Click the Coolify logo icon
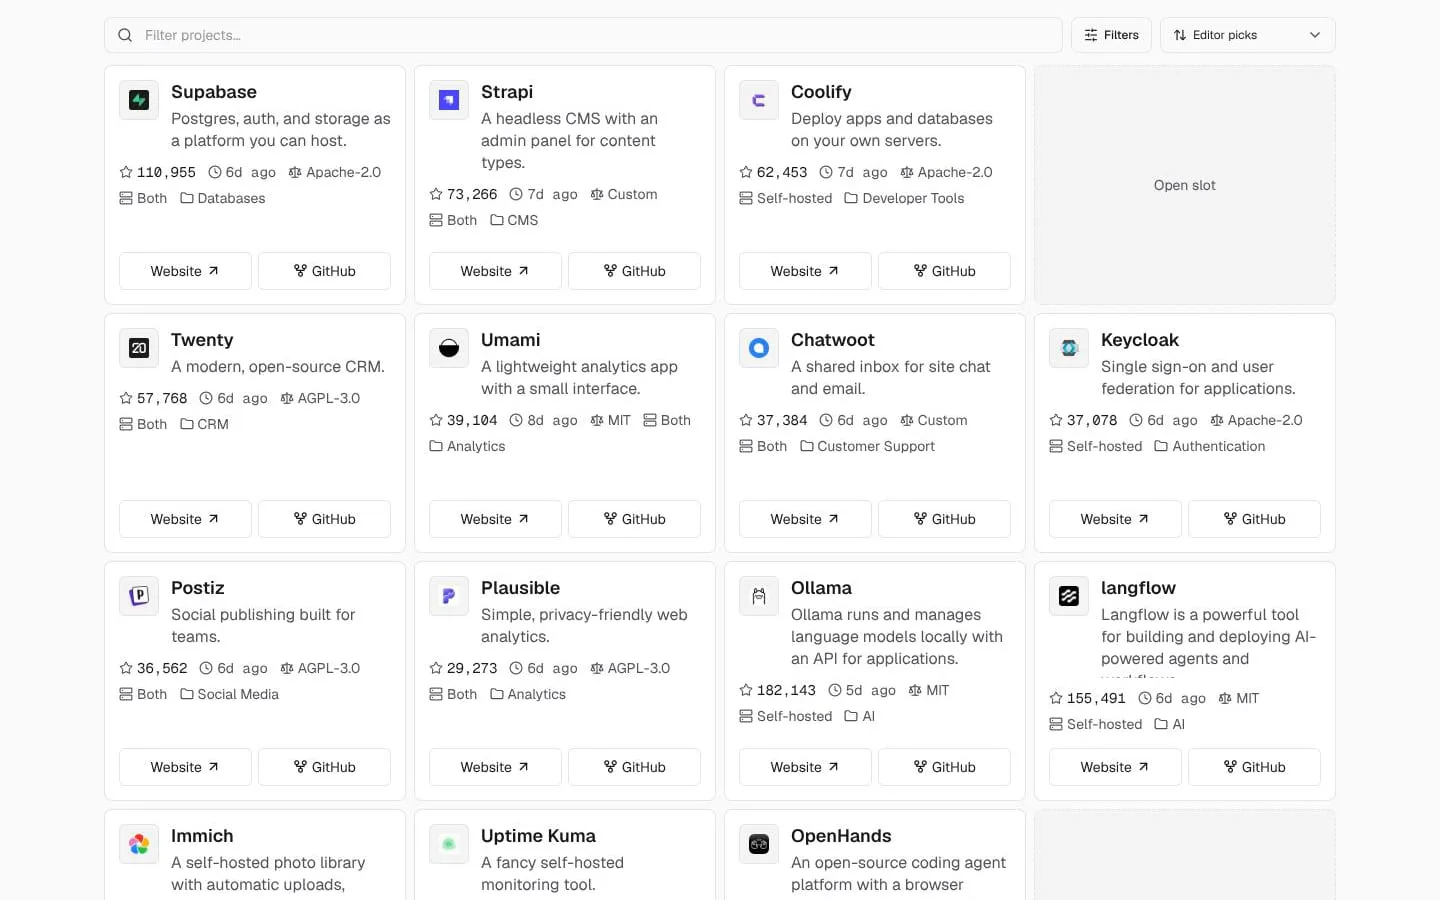This screenshot has height=900, width=1440. [x=759, y=100]
